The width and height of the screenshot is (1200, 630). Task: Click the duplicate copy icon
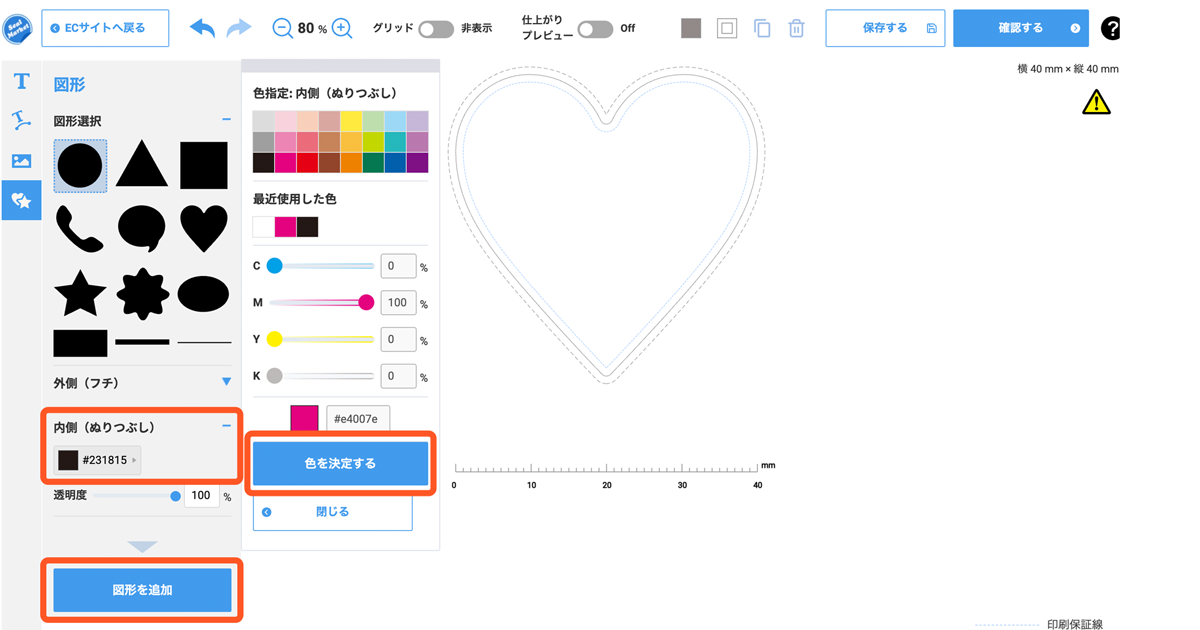coord(762,28)
